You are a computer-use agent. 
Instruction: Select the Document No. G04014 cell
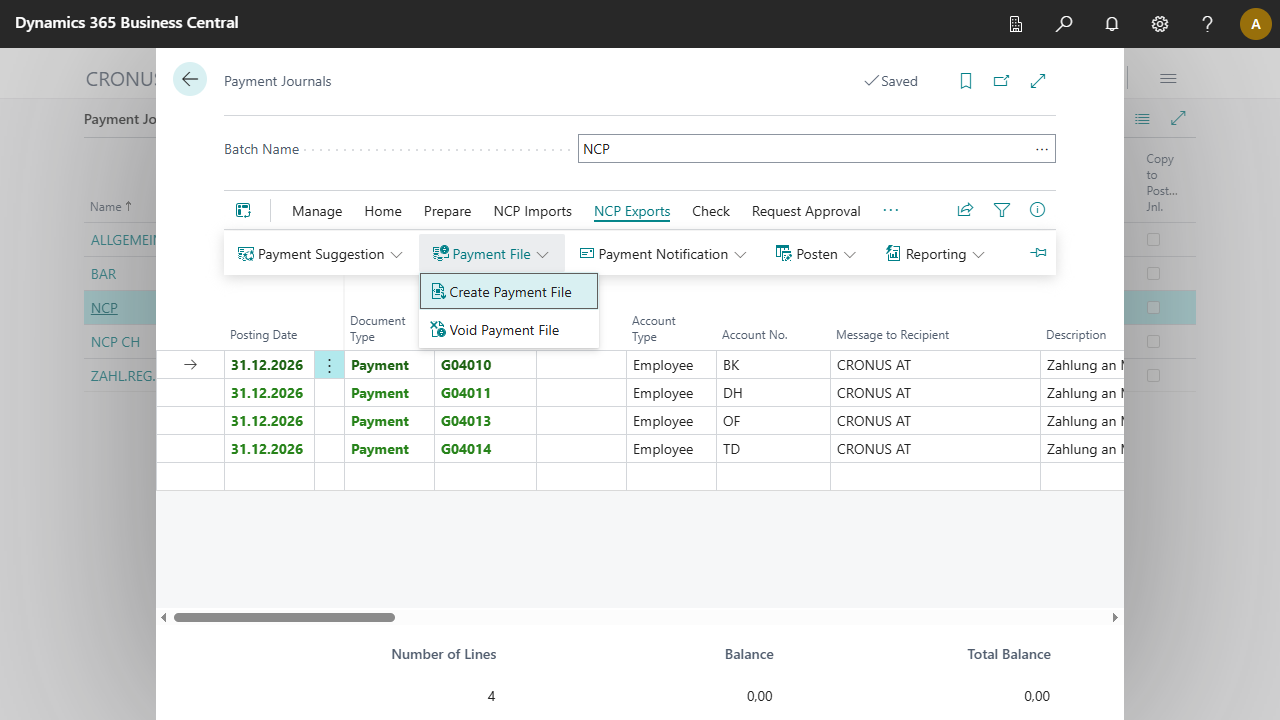pos(485,449)
